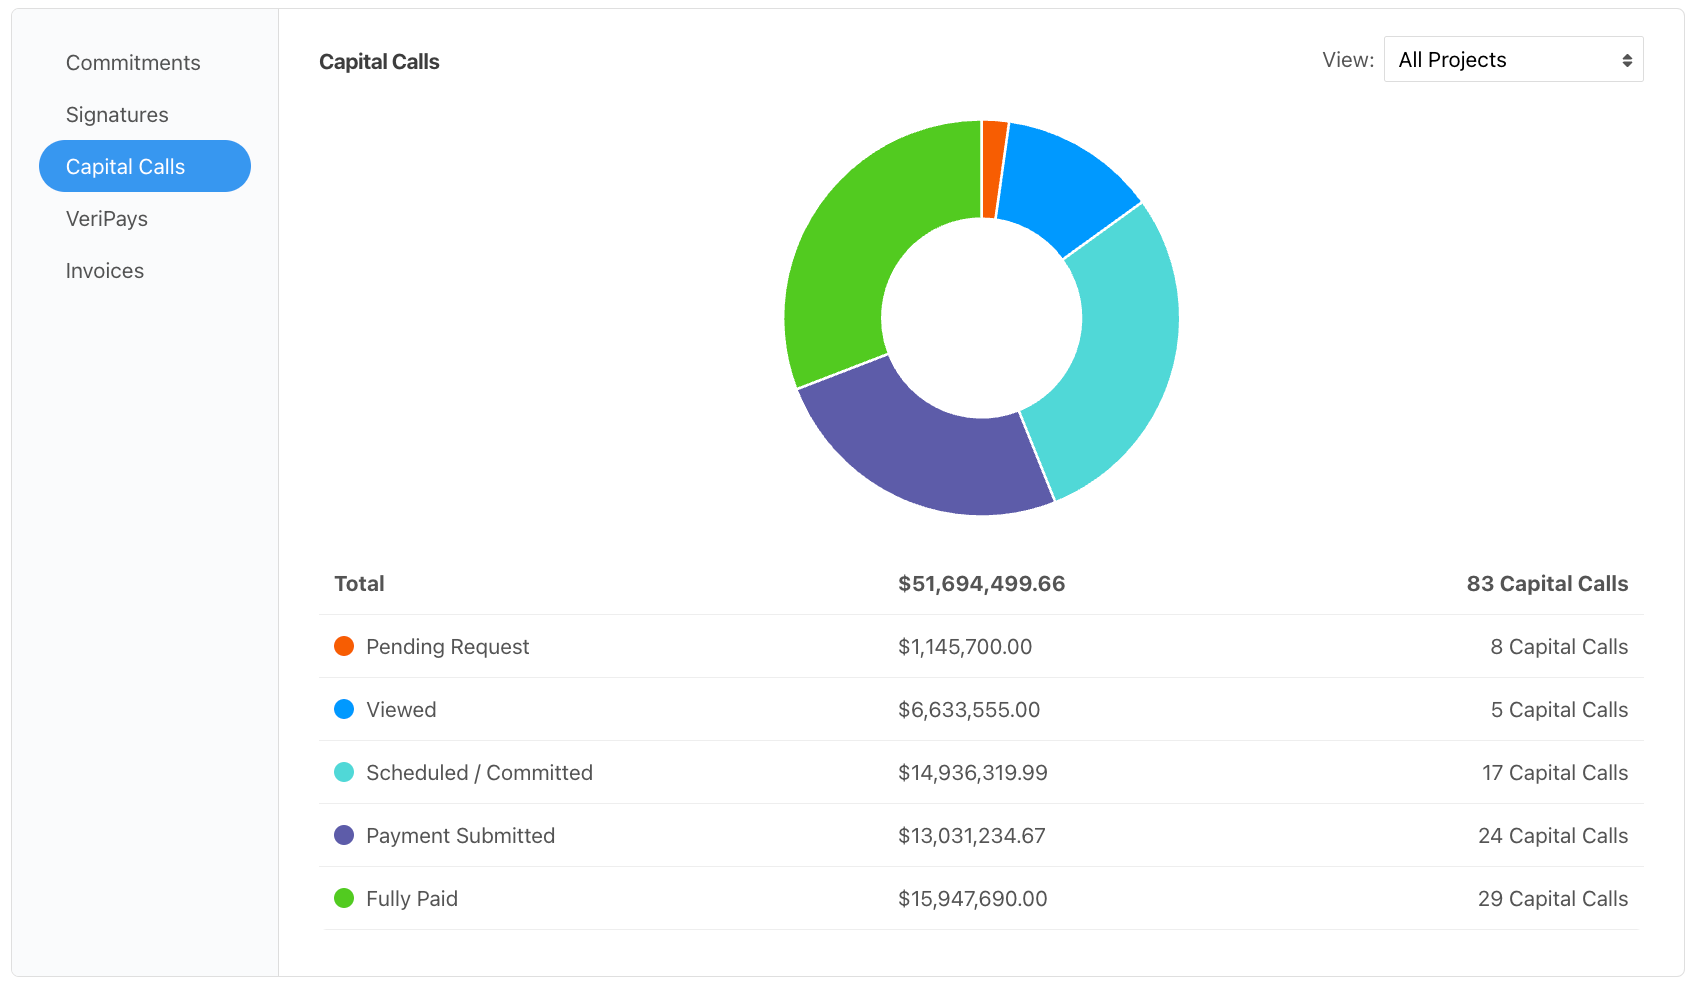
Task: Open VeriPays from the sidebar
Action: click(107, 219)
